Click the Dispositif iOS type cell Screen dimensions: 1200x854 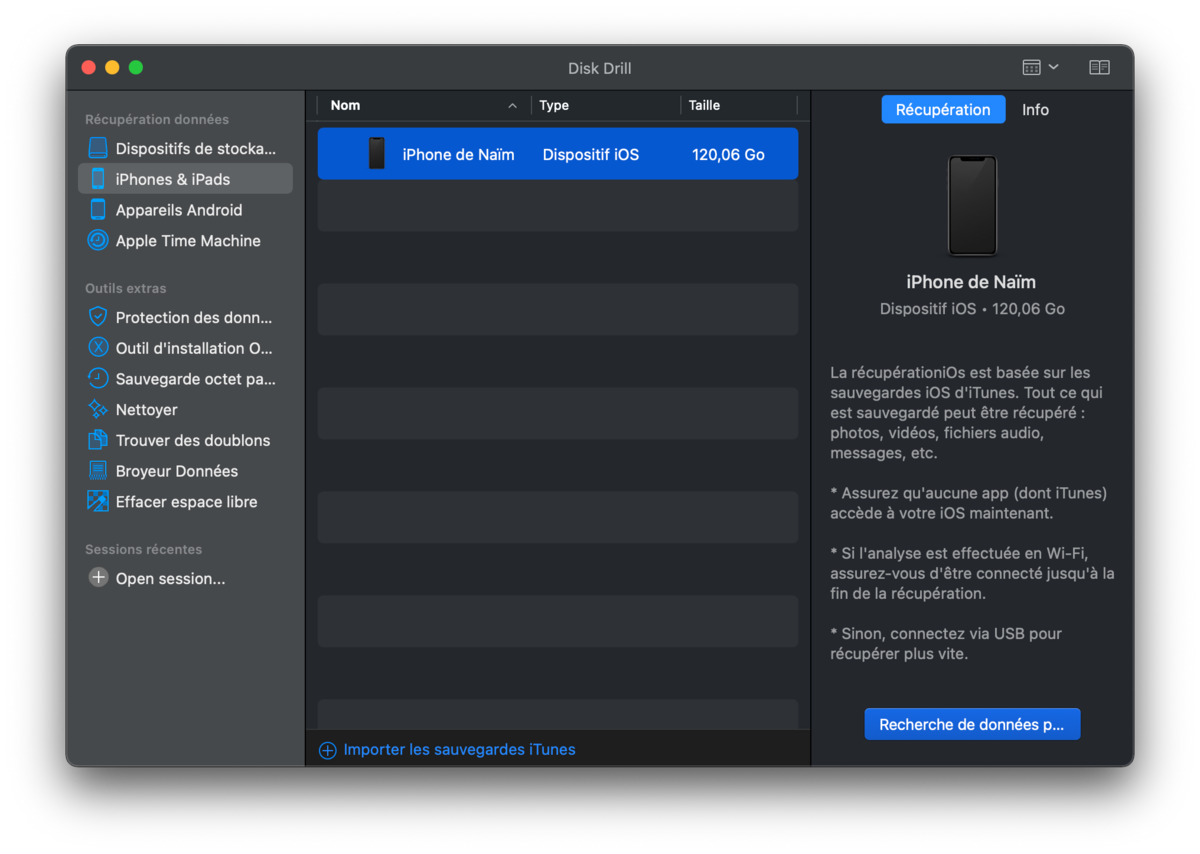[590, 154]
